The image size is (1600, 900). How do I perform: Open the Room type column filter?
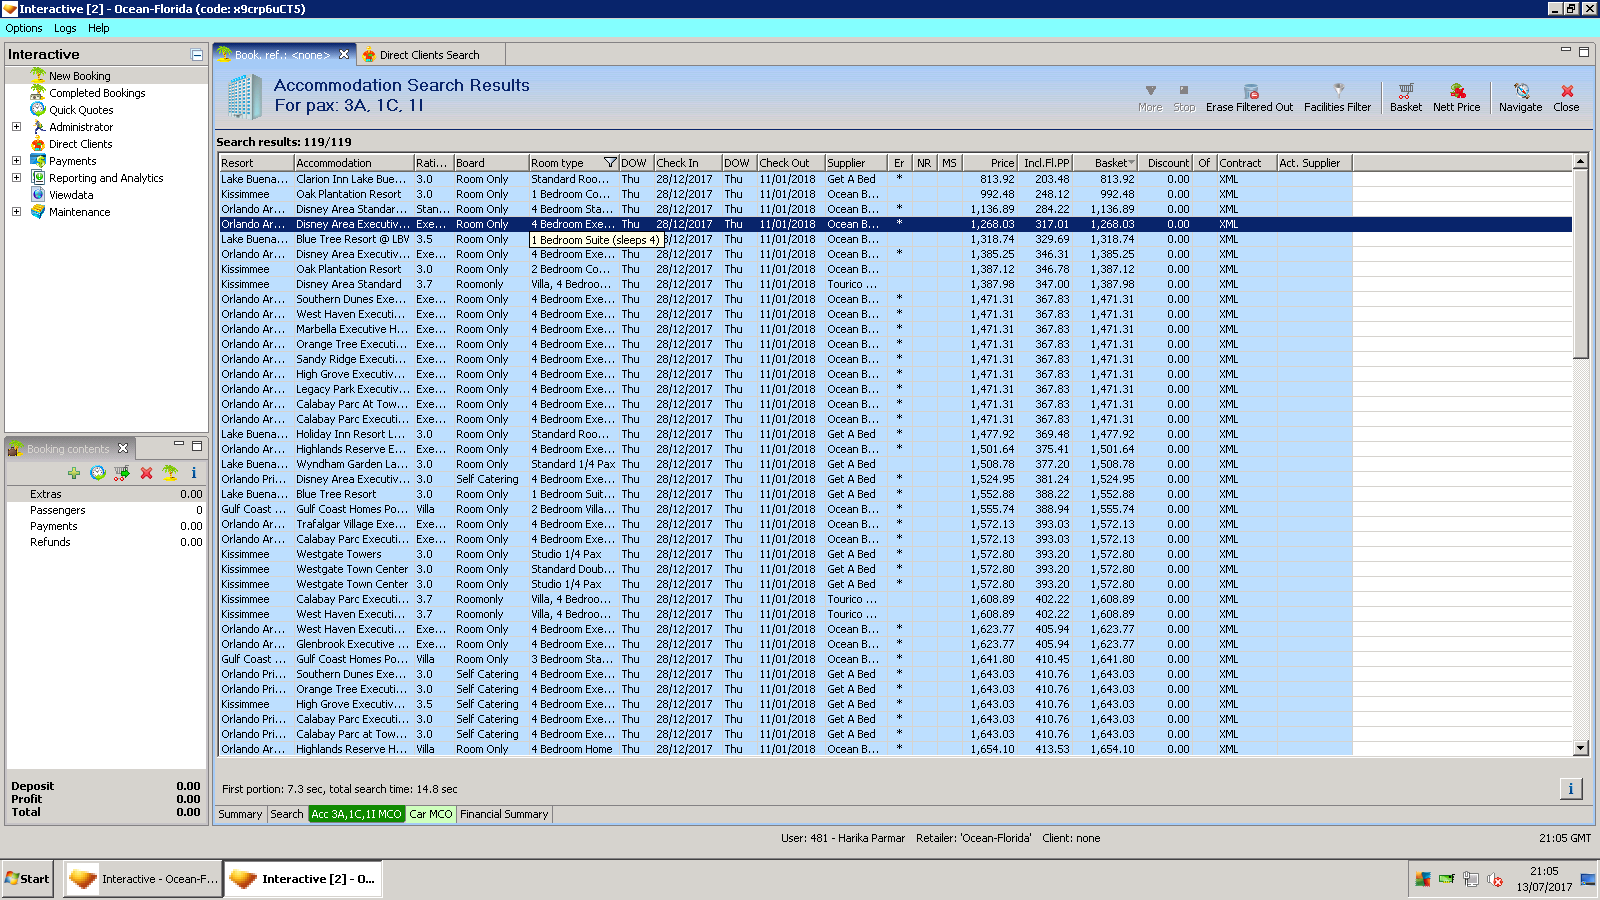pos(610,163)
